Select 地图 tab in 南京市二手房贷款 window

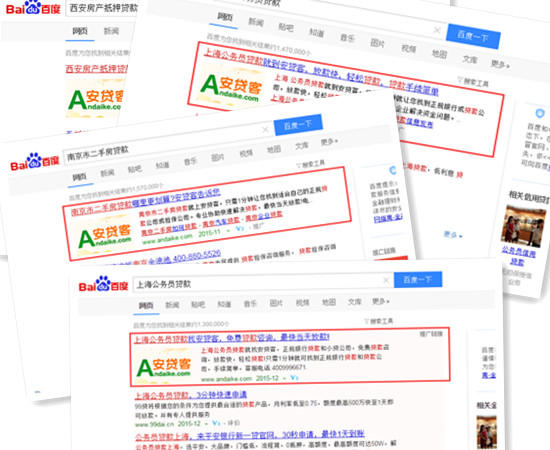274,149
